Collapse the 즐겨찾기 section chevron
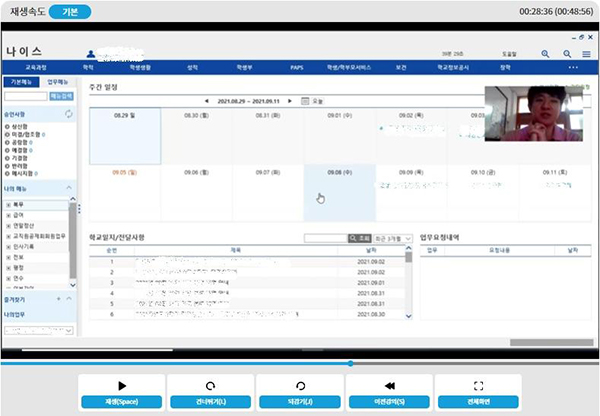Image resolution: width=600 pixels, height=416 pixels. coord(69,299)
